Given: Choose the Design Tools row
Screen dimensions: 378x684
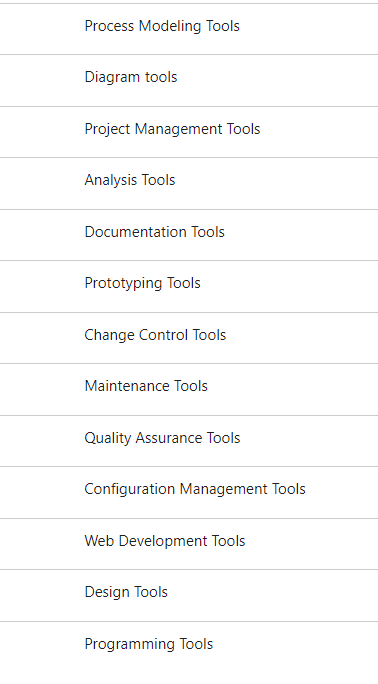Looking at the screenshot, I should [x=189, y=595].
